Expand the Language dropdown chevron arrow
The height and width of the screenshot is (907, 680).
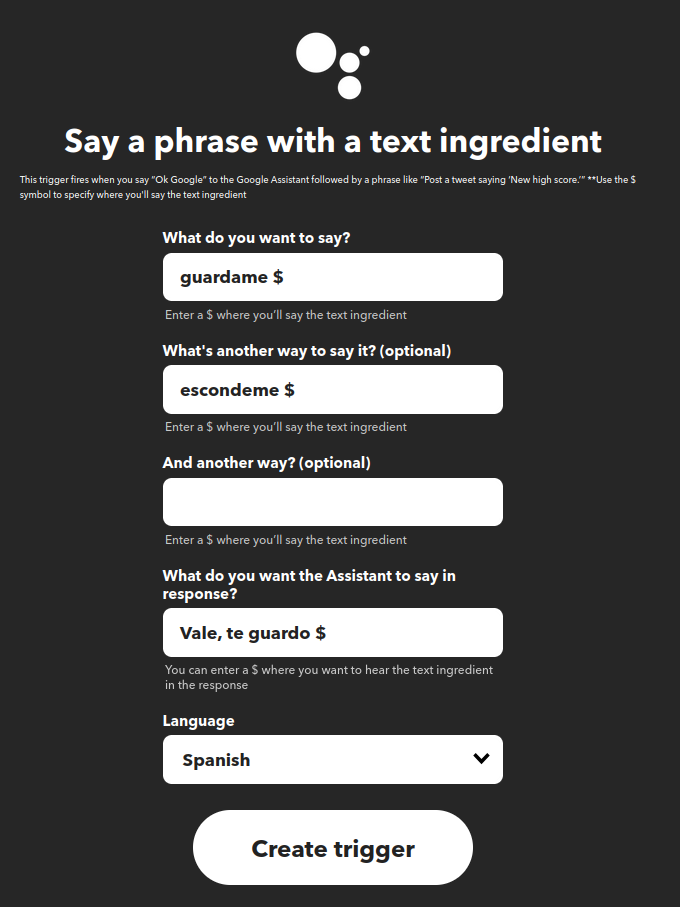(481, 759)
